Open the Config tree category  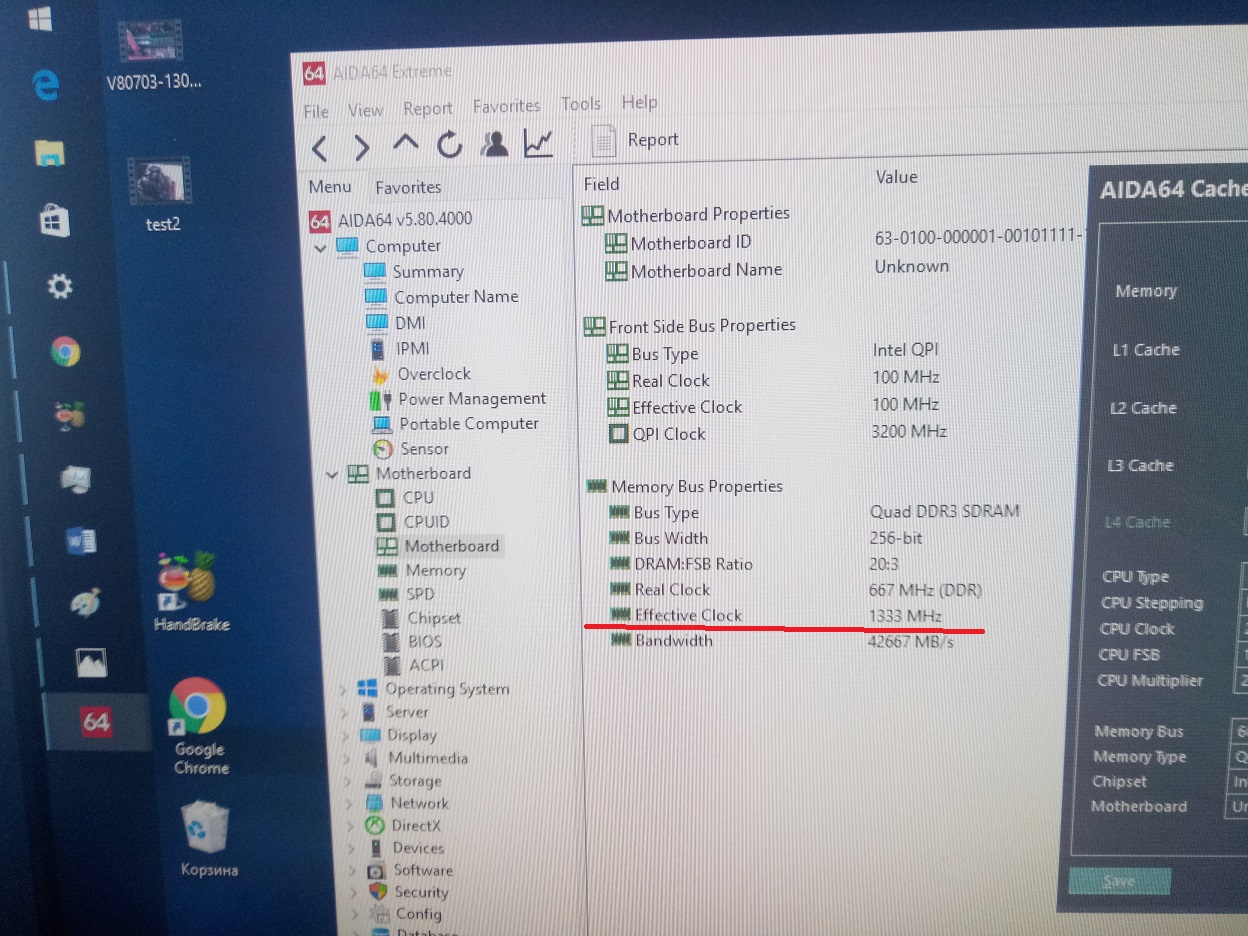click(x=406, y=914)
